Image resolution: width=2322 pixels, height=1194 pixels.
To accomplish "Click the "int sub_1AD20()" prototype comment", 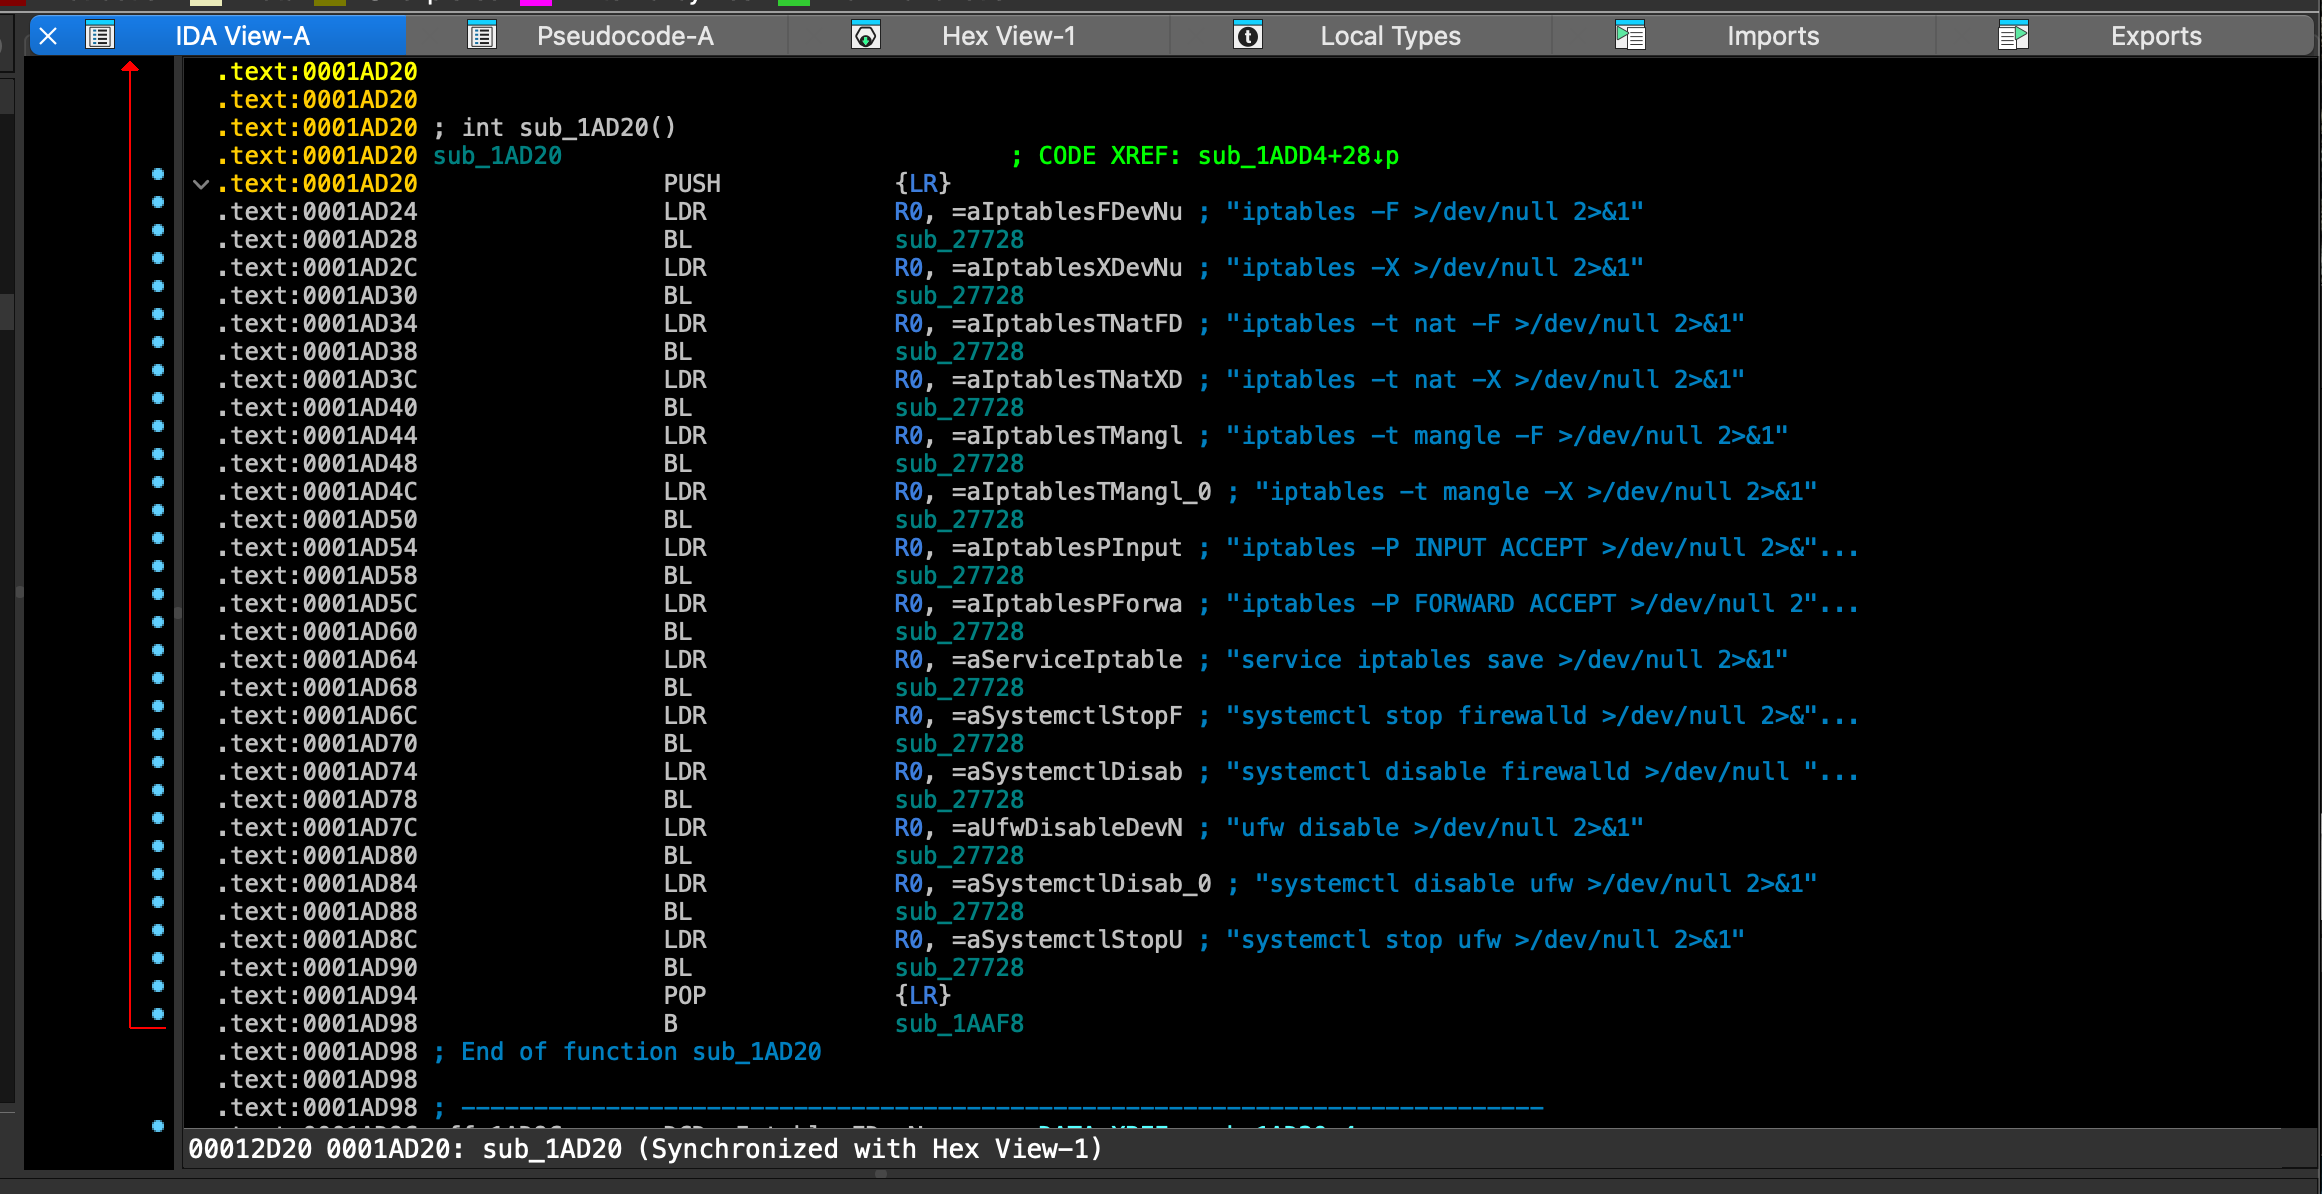I will (568, 128).
